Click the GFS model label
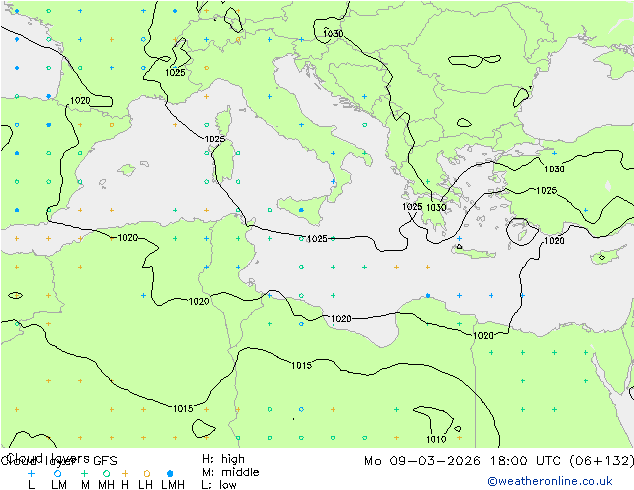Viewport: 634px width, 490px height. [105, 461]
